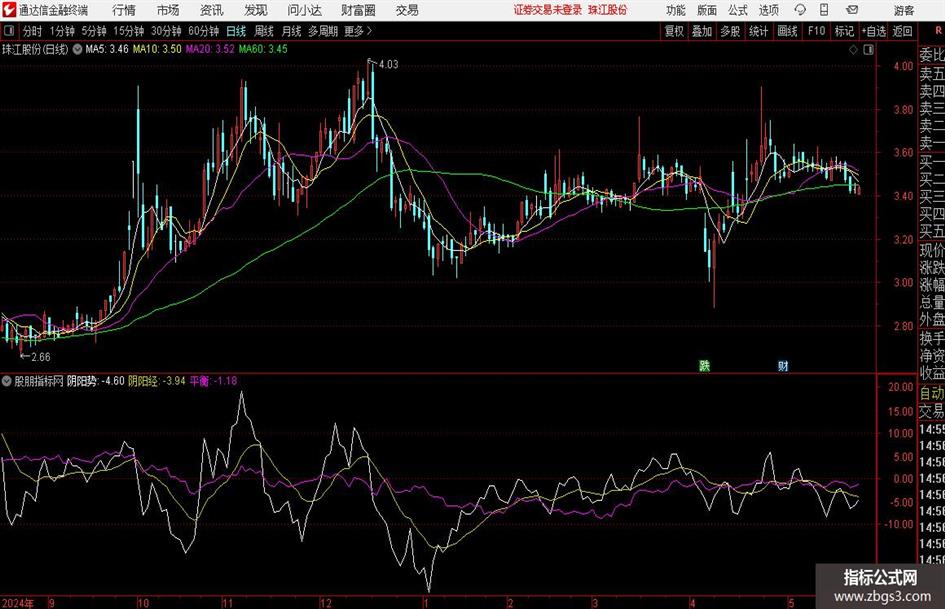Click the 多股 multi-stock button

(x=730, y=31)
